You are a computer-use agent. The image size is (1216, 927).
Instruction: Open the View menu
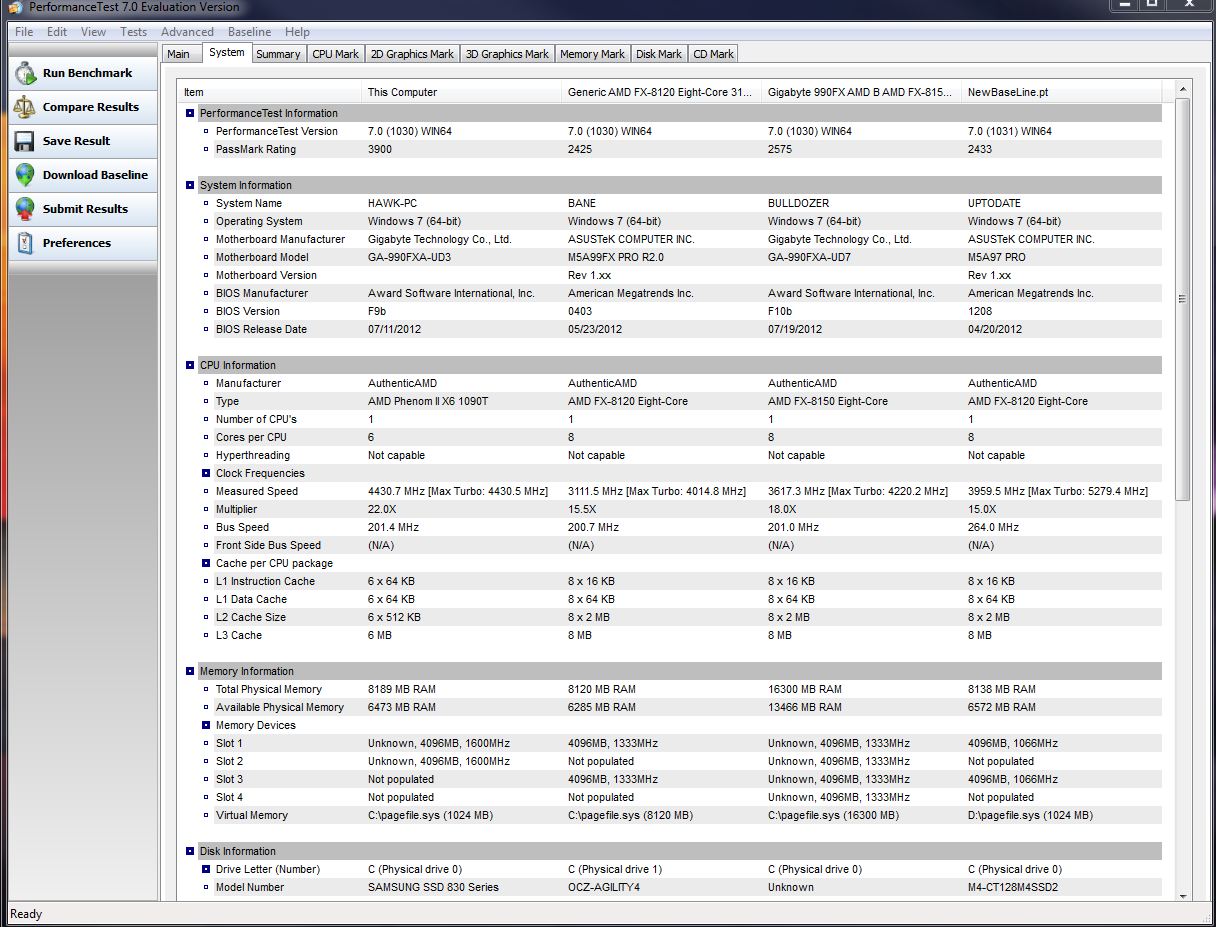[x=94, y=32]
